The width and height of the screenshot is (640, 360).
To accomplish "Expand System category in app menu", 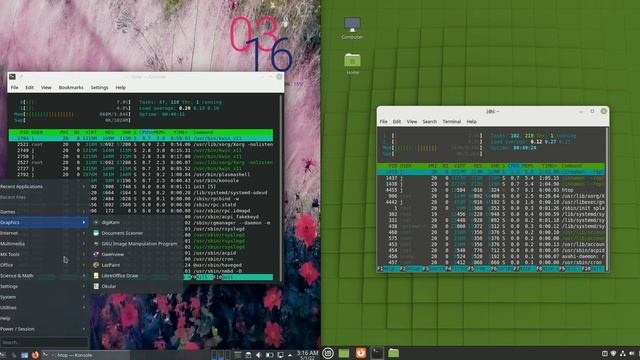I will click(x=44, y=297).
